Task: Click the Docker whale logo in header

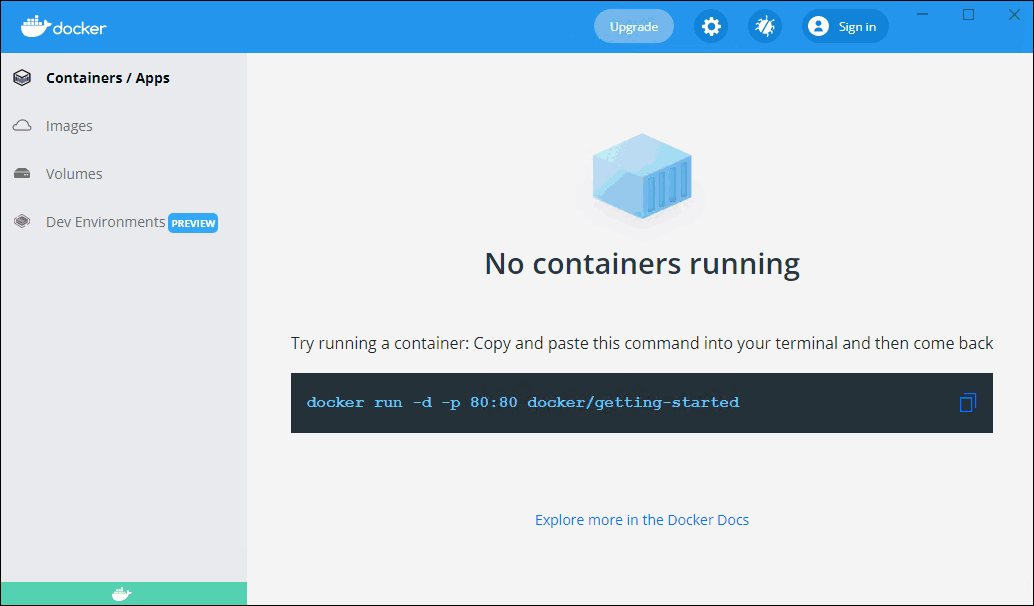Action: coord(63,26)
